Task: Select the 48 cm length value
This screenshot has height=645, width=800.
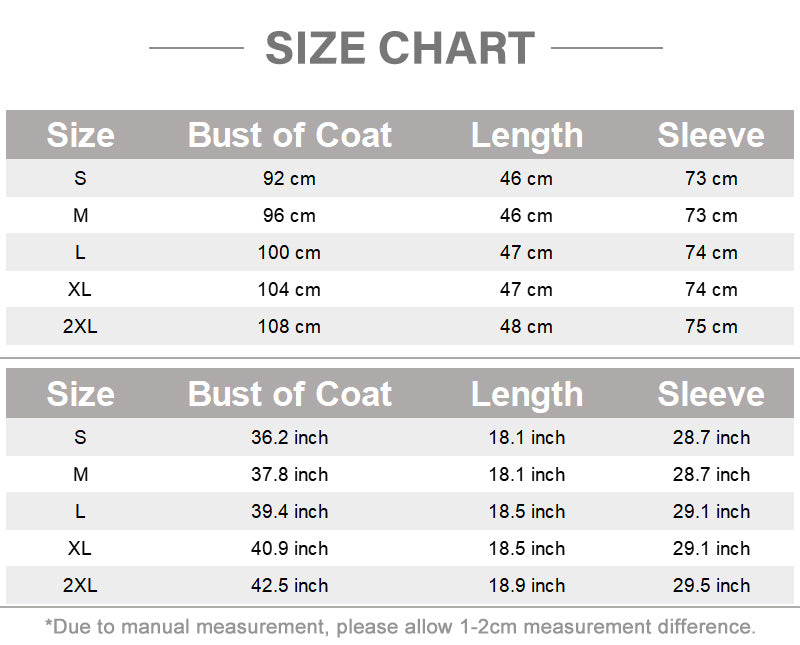Action: 526,327
